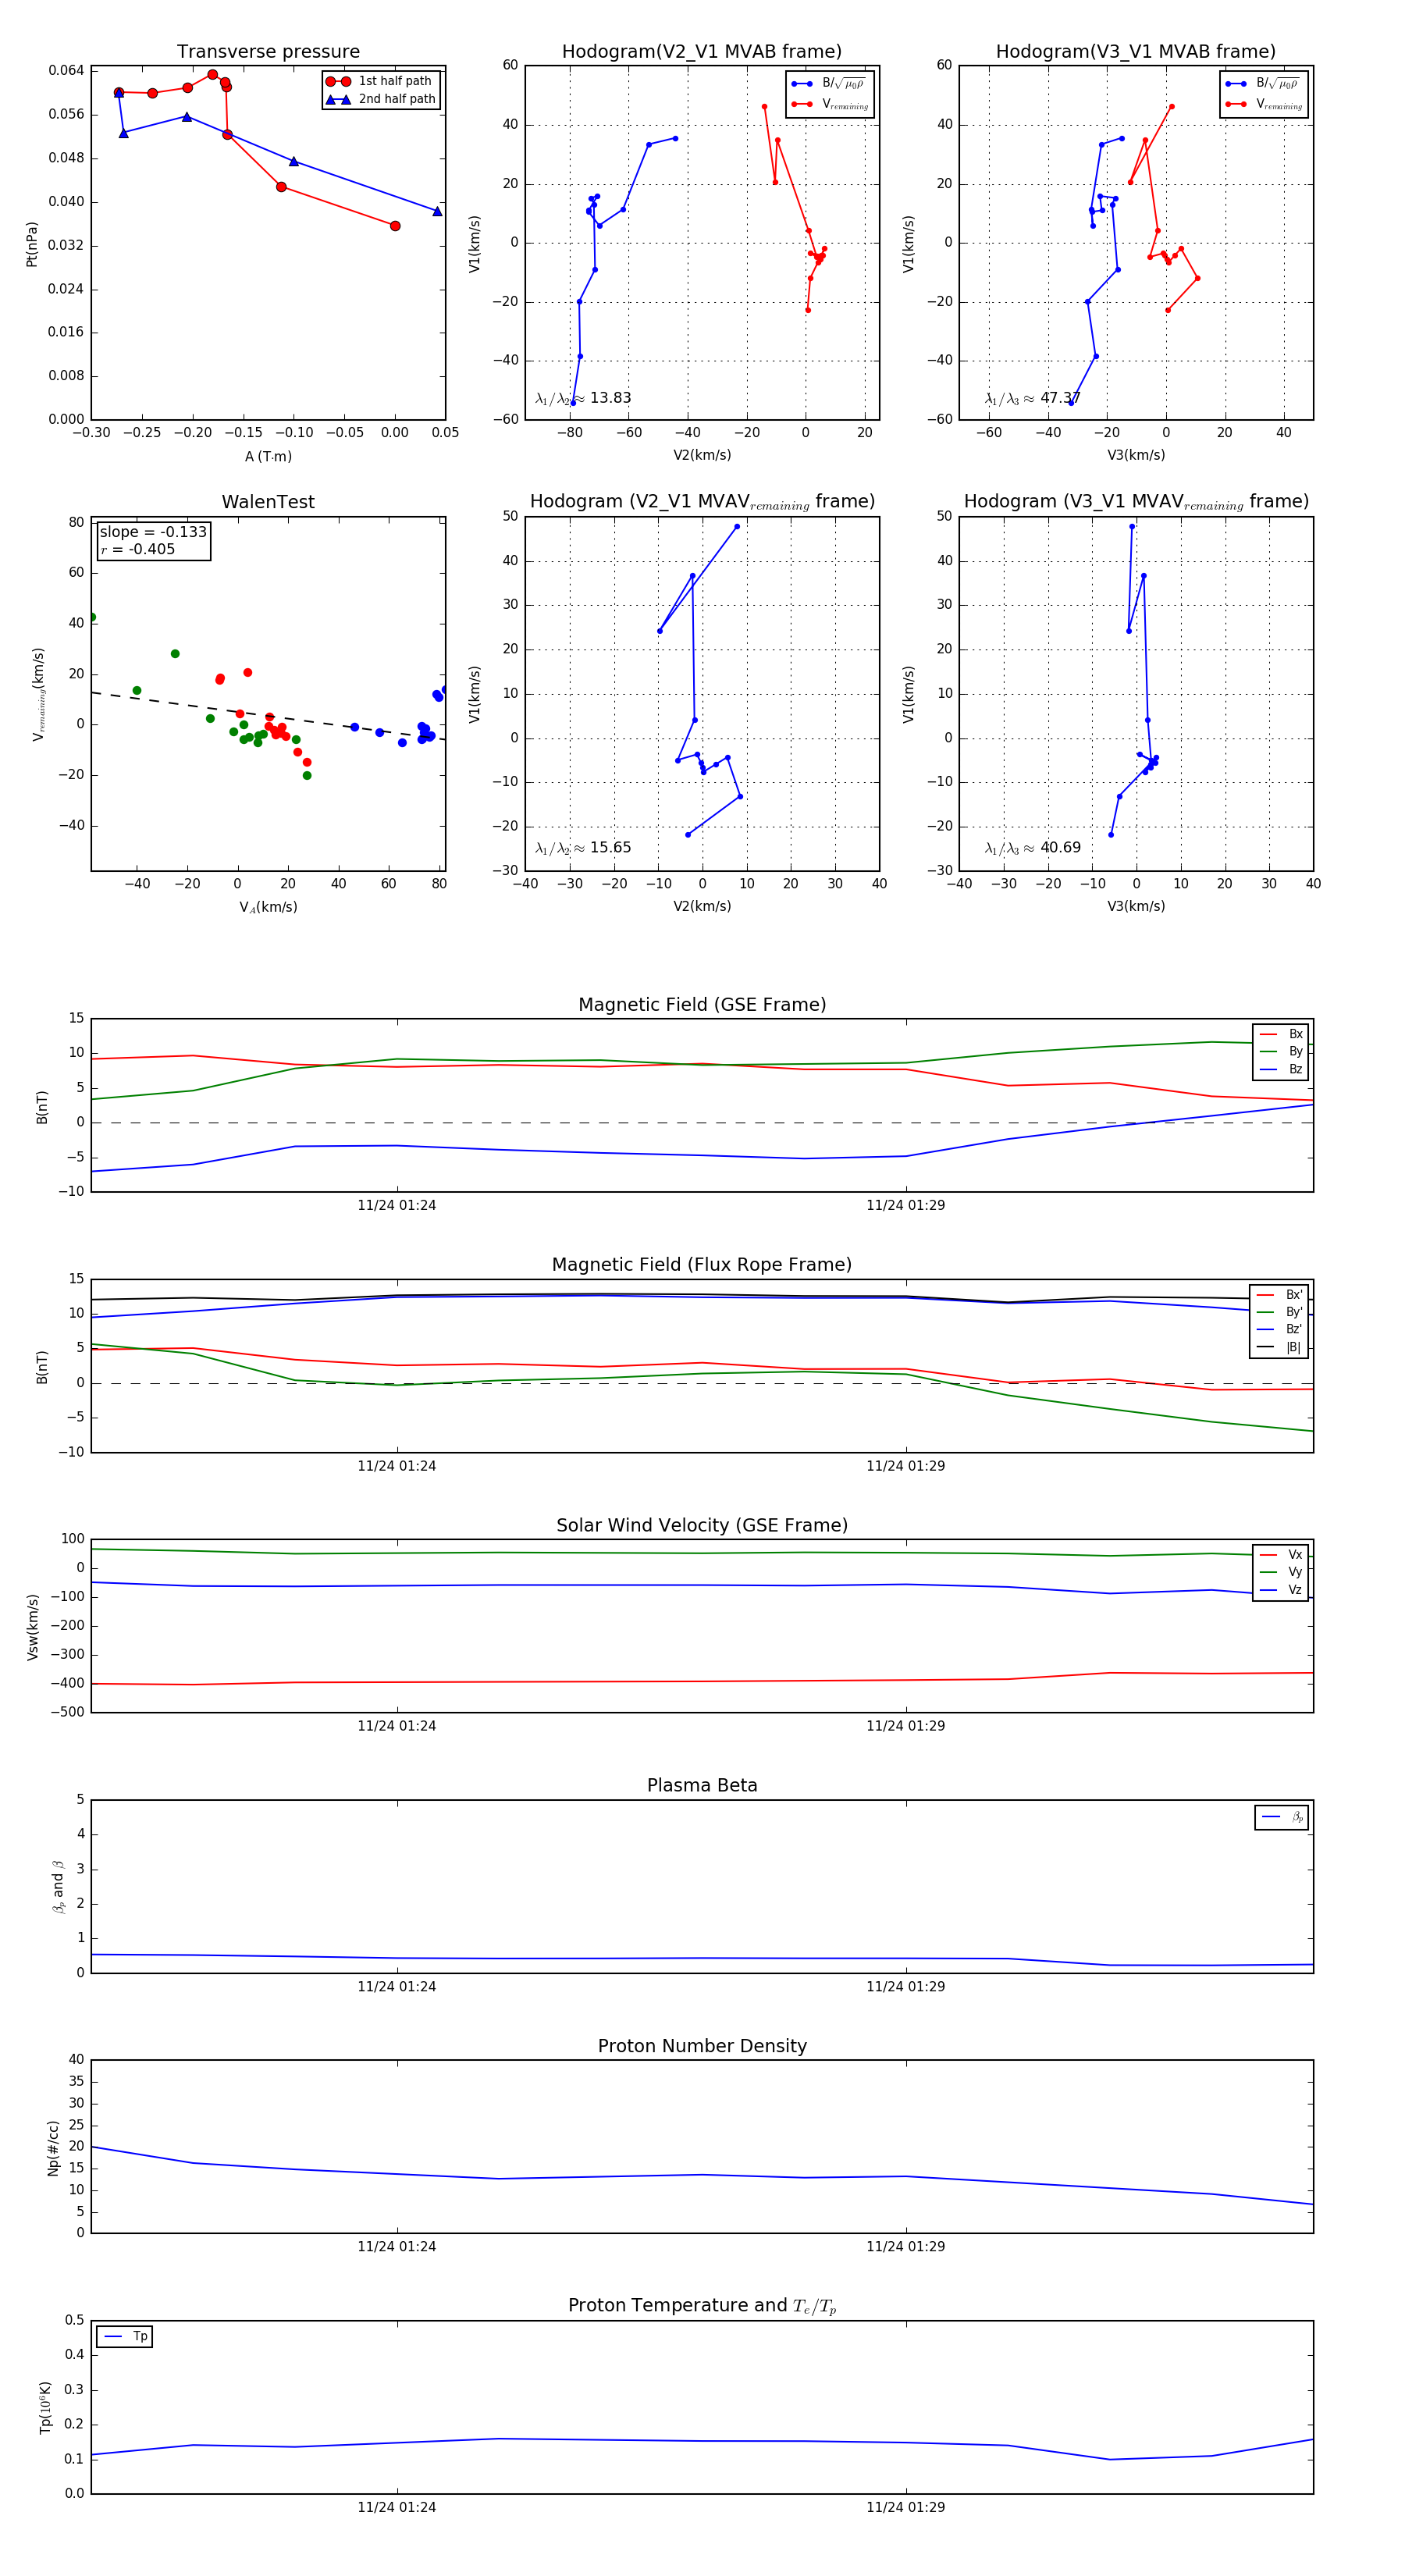
Task: Click '11/24 01:24' tick under GSE Magnetic Field plot
Action: (x=397, y=1205)
